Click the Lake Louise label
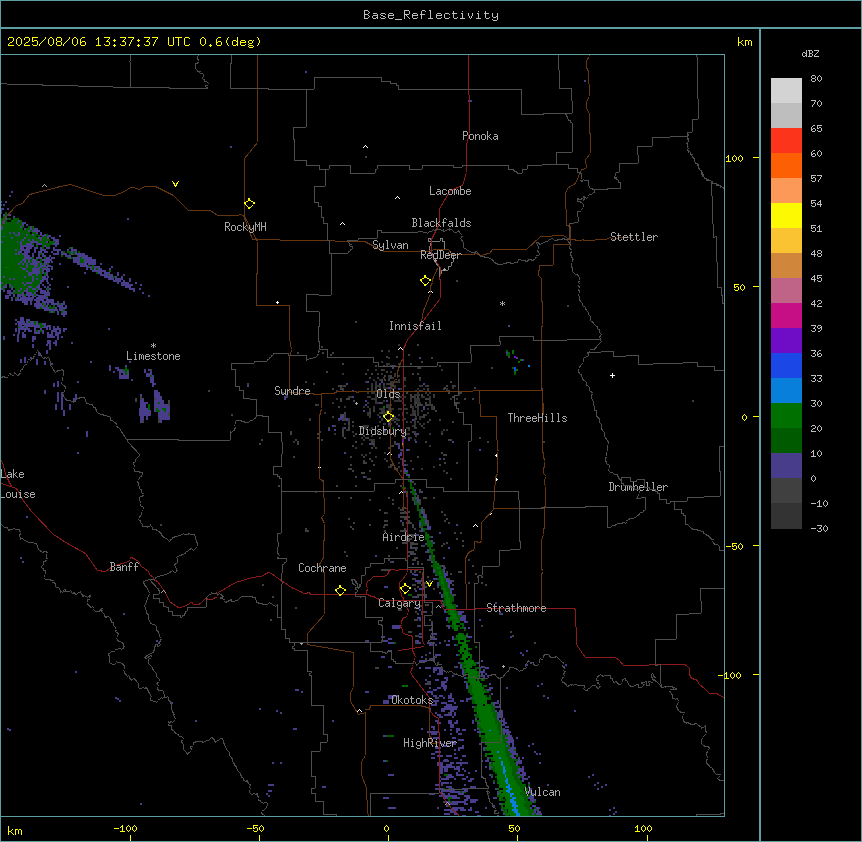Screen dimensions: 862x842 pos(16,484)
